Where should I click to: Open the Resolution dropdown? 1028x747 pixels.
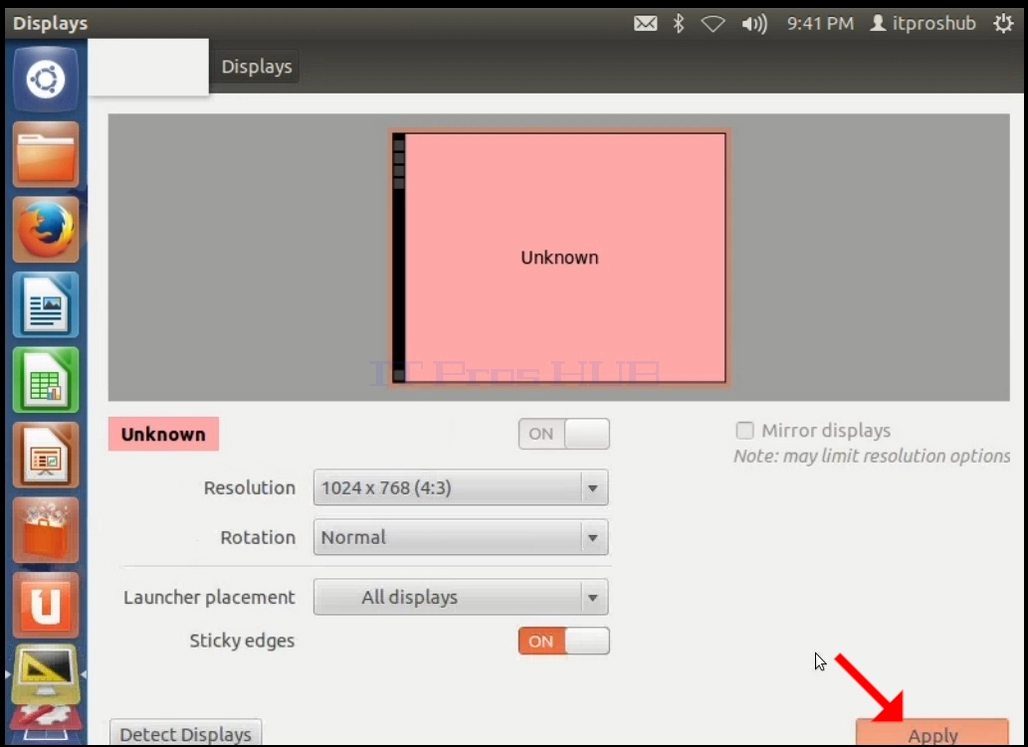[x=461, y=487]
